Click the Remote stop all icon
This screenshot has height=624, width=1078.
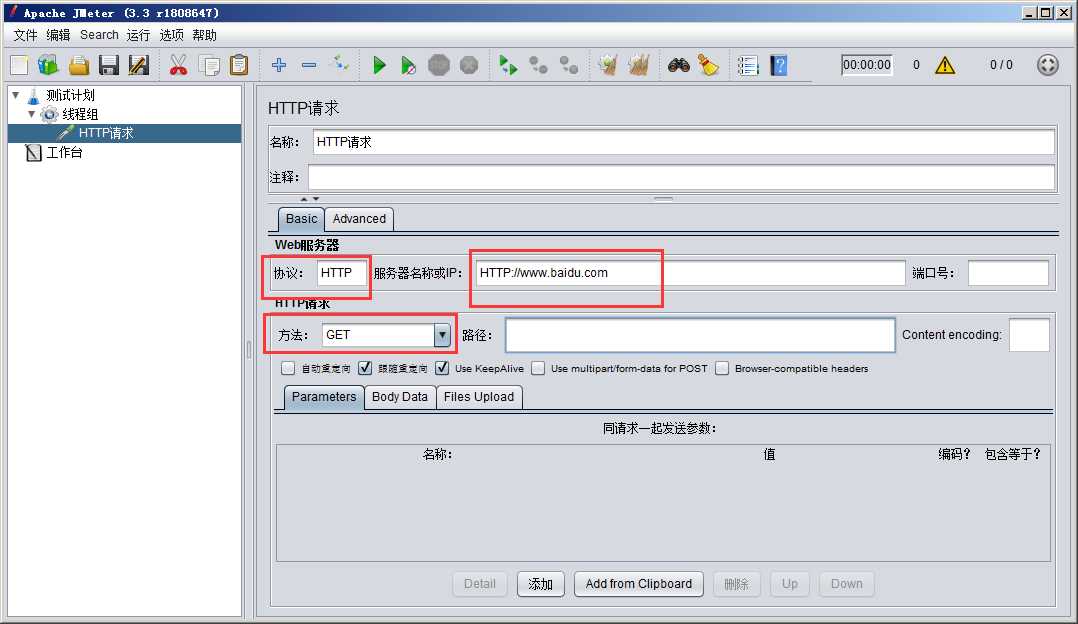(538, 65)
